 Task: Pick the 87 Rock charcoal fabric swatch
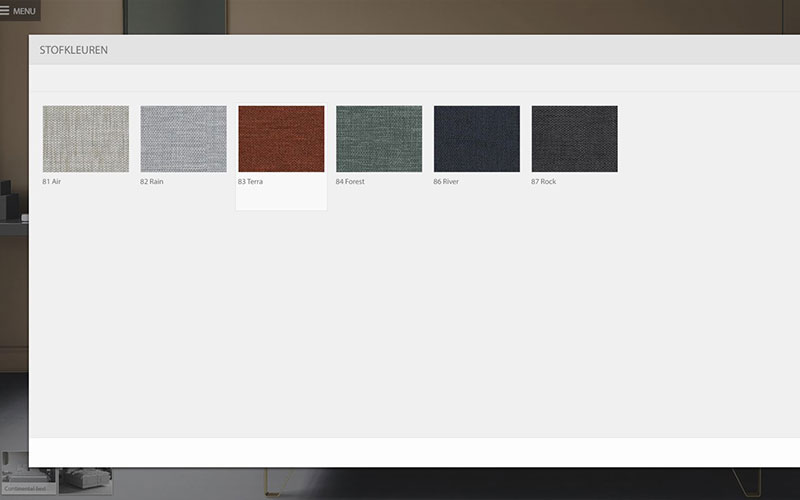pyautogui.click(x=575, y=139)
